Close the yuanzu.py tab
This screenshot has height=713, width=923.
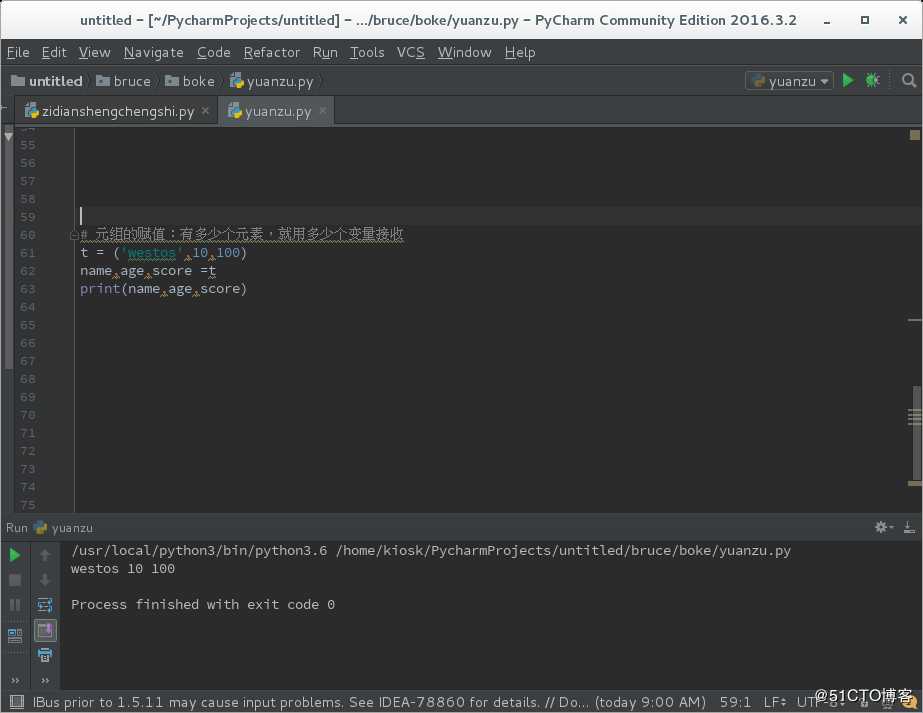(x=322, y=111)
